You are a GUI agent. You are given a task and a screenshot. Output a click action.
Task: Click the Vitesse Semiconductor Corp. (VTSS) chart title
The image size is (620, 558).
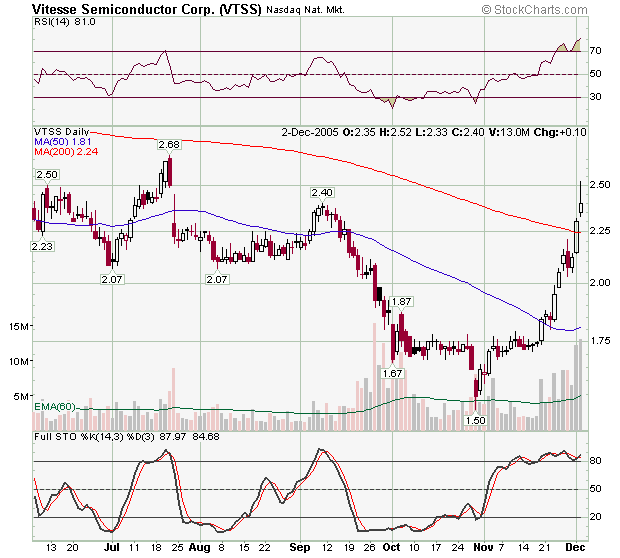(x=147, y=9)
